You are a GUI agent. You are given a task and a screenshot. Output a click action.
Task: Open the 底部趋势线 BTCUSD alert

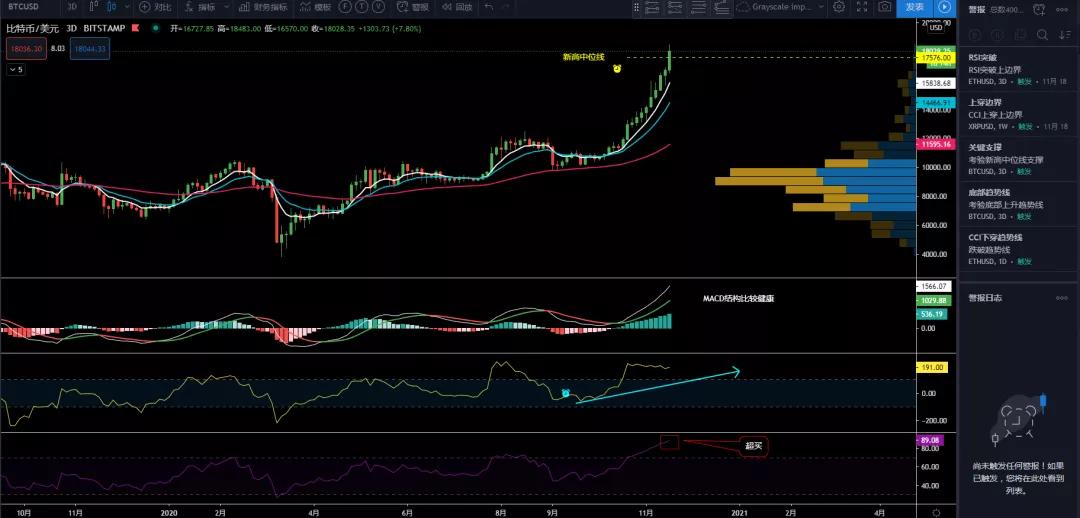[x=1019, y=204]
